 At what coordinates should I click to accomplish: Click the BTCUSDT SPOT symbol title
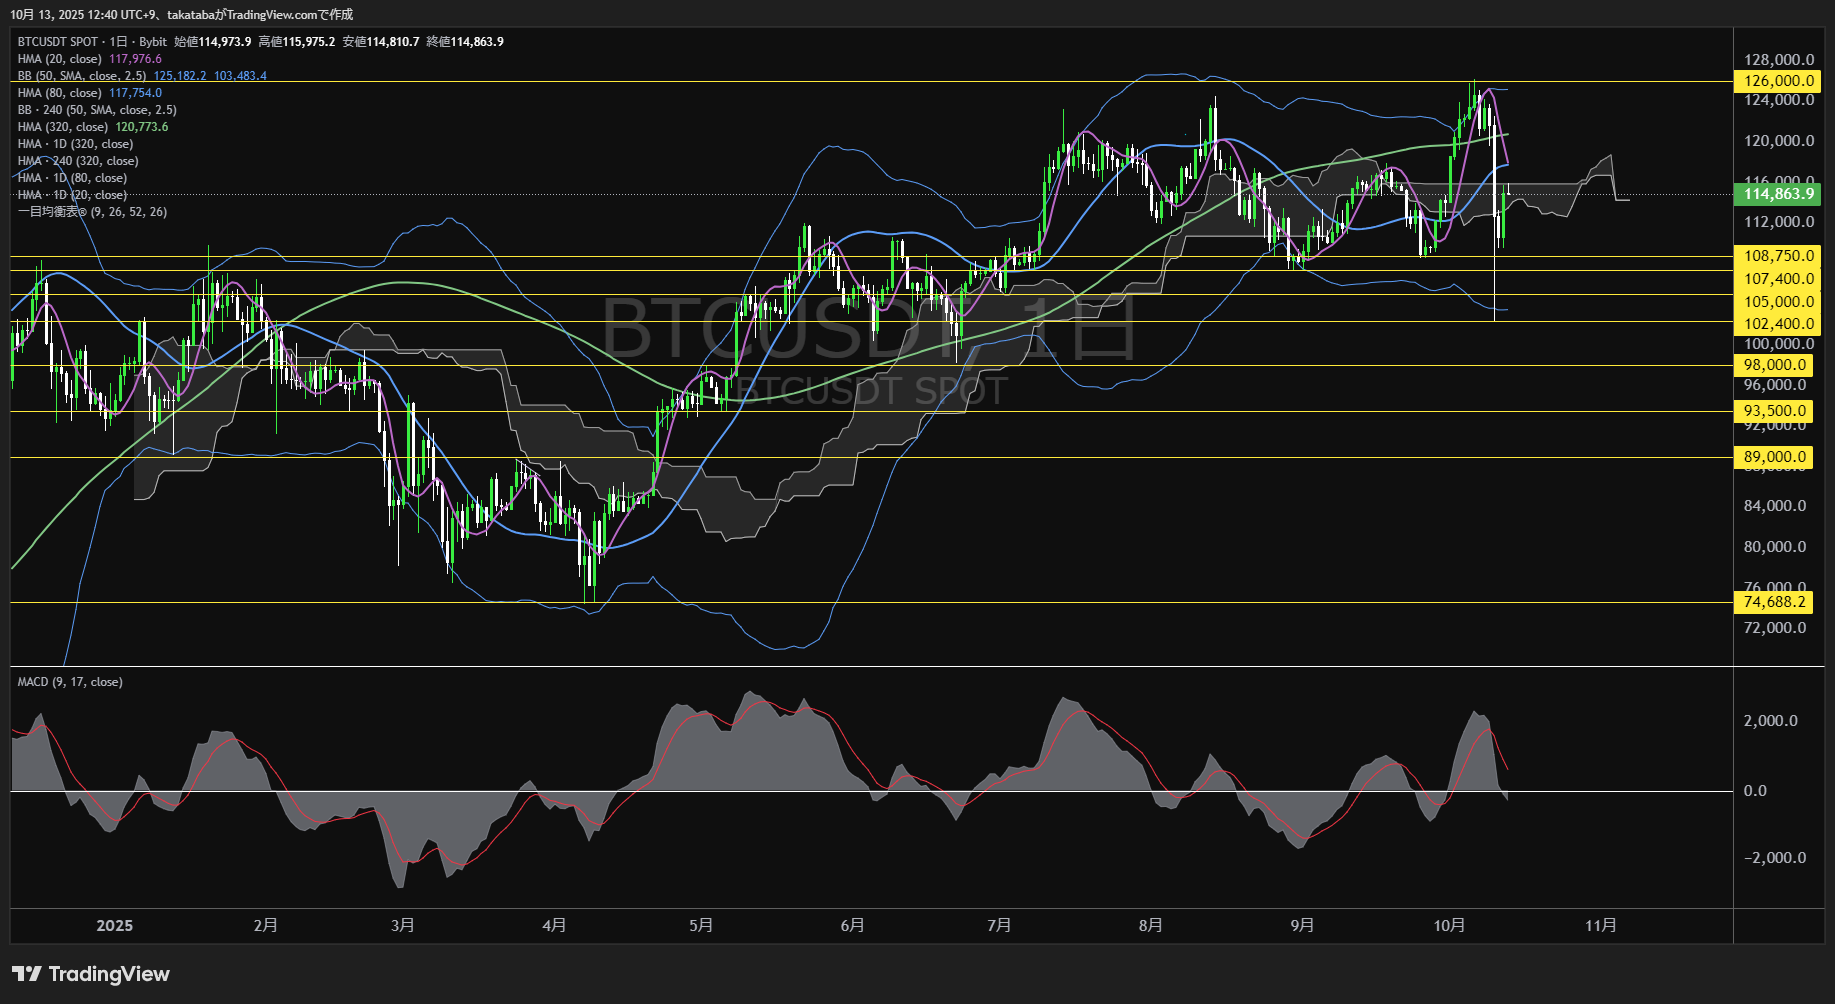(x=58, y=42)
